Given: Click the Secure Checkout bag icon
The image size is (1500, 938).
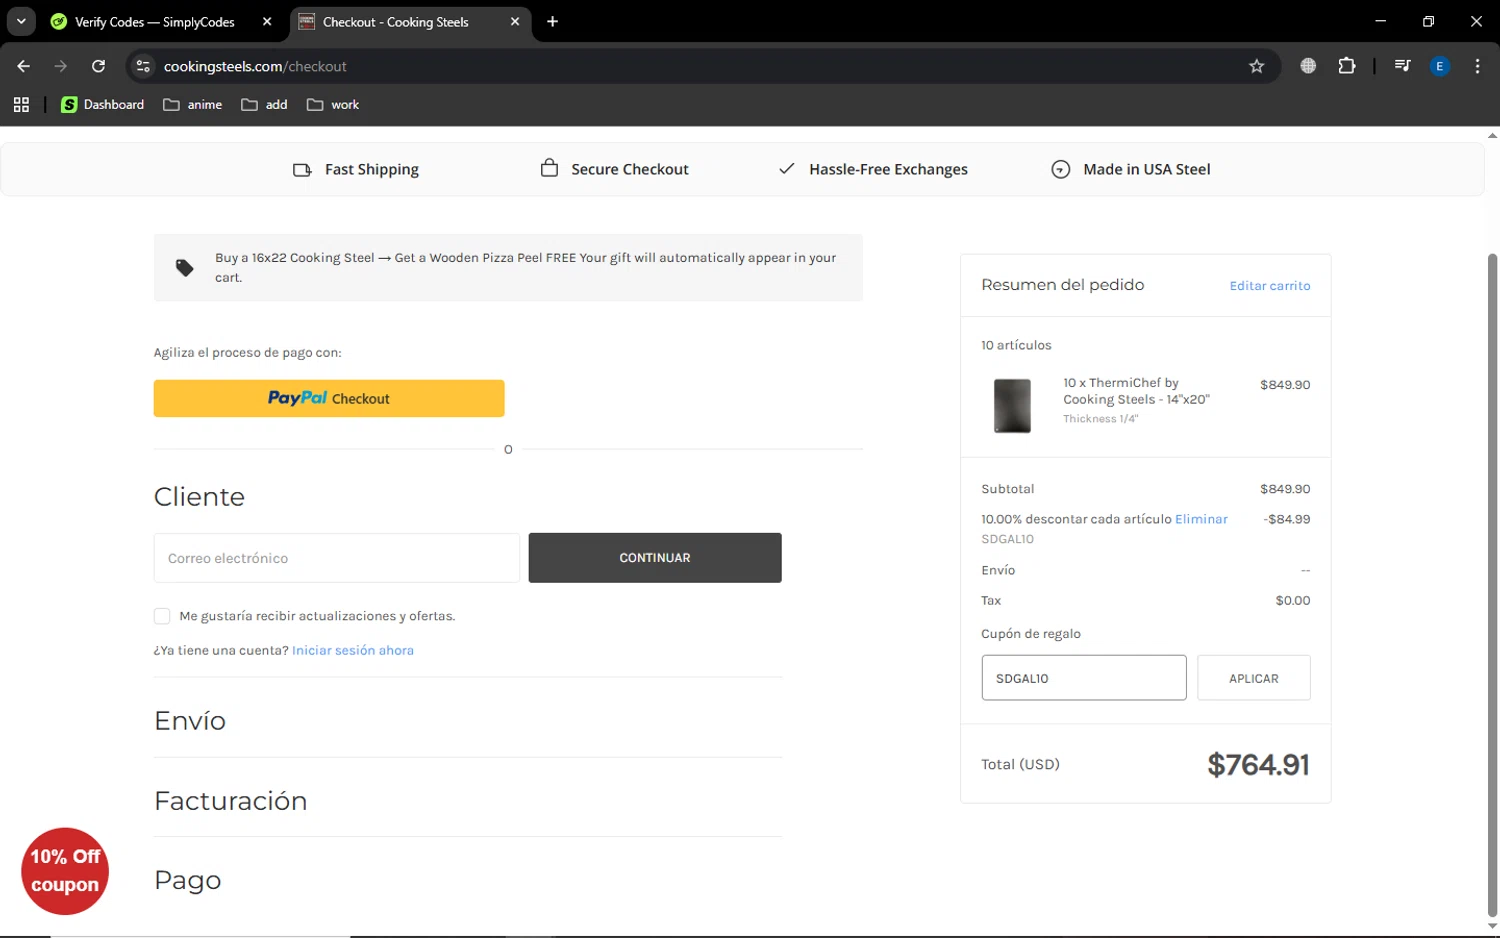Looking at the screenshot, I should pos(549,168).
